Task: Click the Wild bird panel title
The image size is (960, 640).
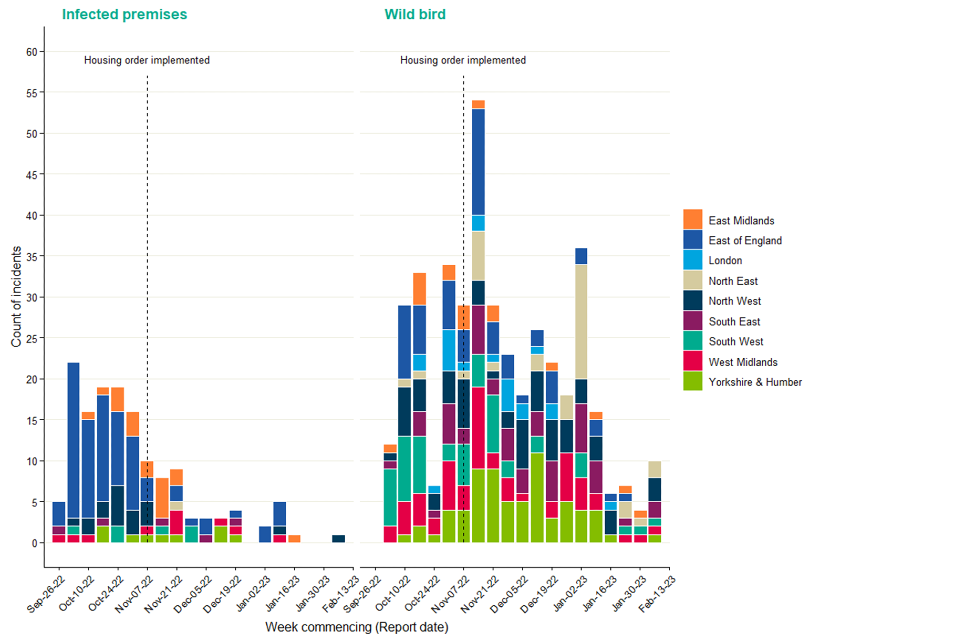Action: [414, 14]
